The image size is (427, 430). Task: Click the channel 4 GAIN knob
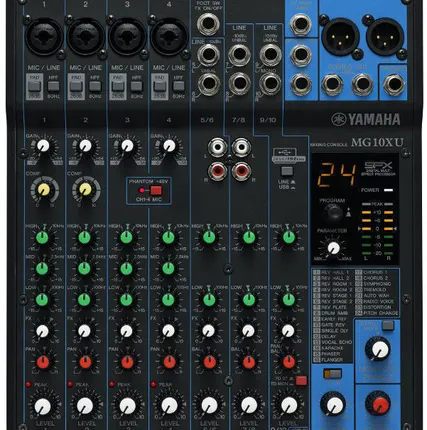[x=169, y=146]
